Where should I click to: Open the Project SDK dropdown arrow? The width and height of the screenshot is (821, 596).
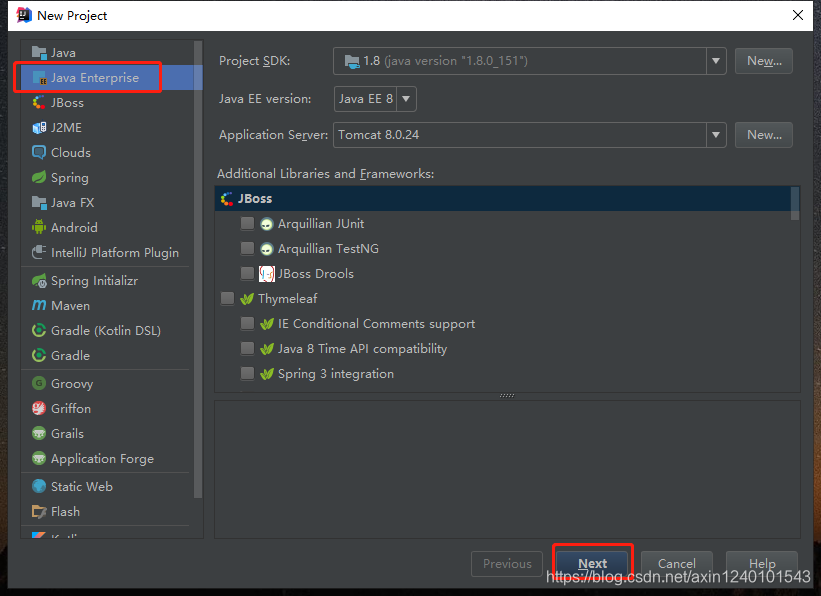(716, 61)
